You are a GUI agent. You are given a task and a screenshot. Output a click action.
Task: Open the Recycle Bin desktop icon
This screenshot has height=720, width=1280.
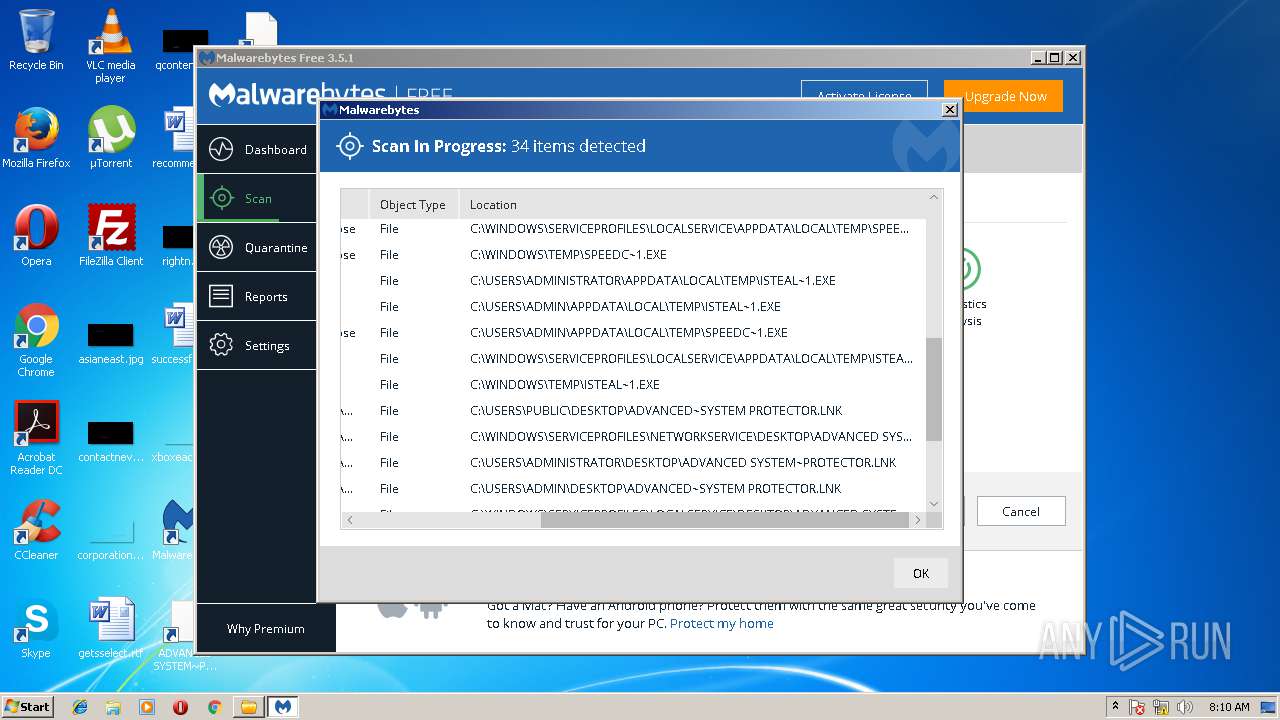(x=36, y=40)
